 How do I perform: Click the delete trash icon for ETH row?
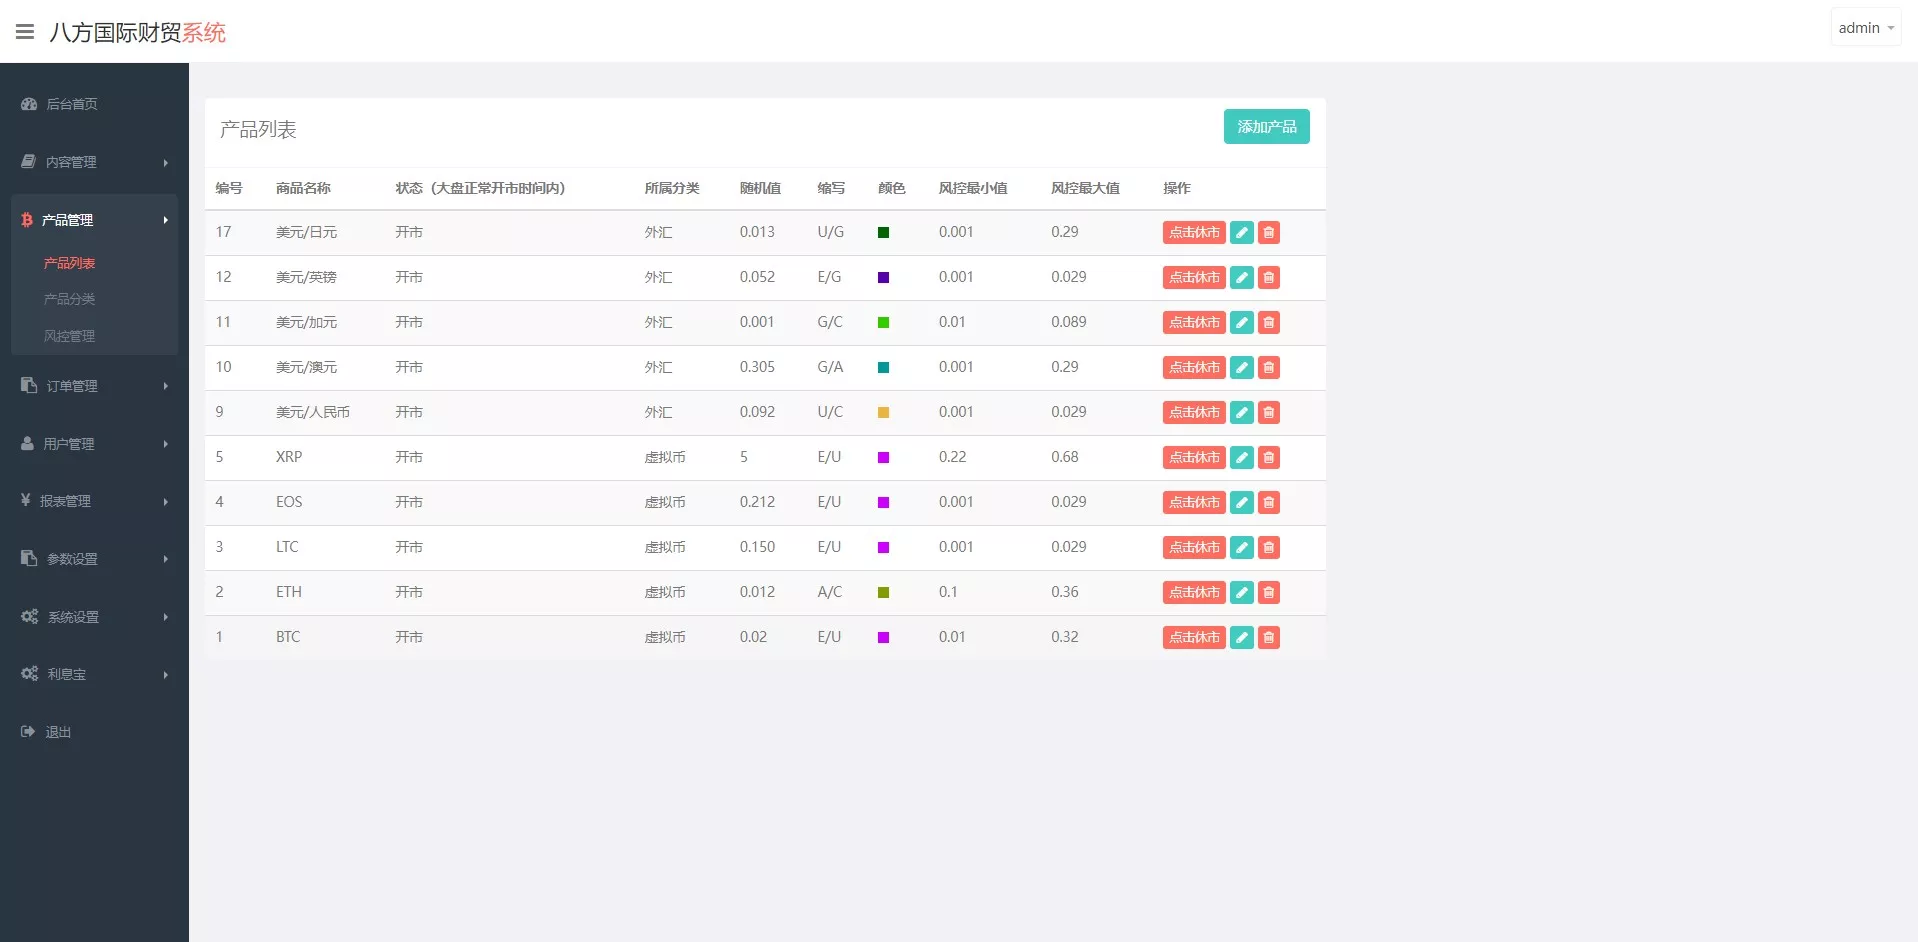(1268, 592)
